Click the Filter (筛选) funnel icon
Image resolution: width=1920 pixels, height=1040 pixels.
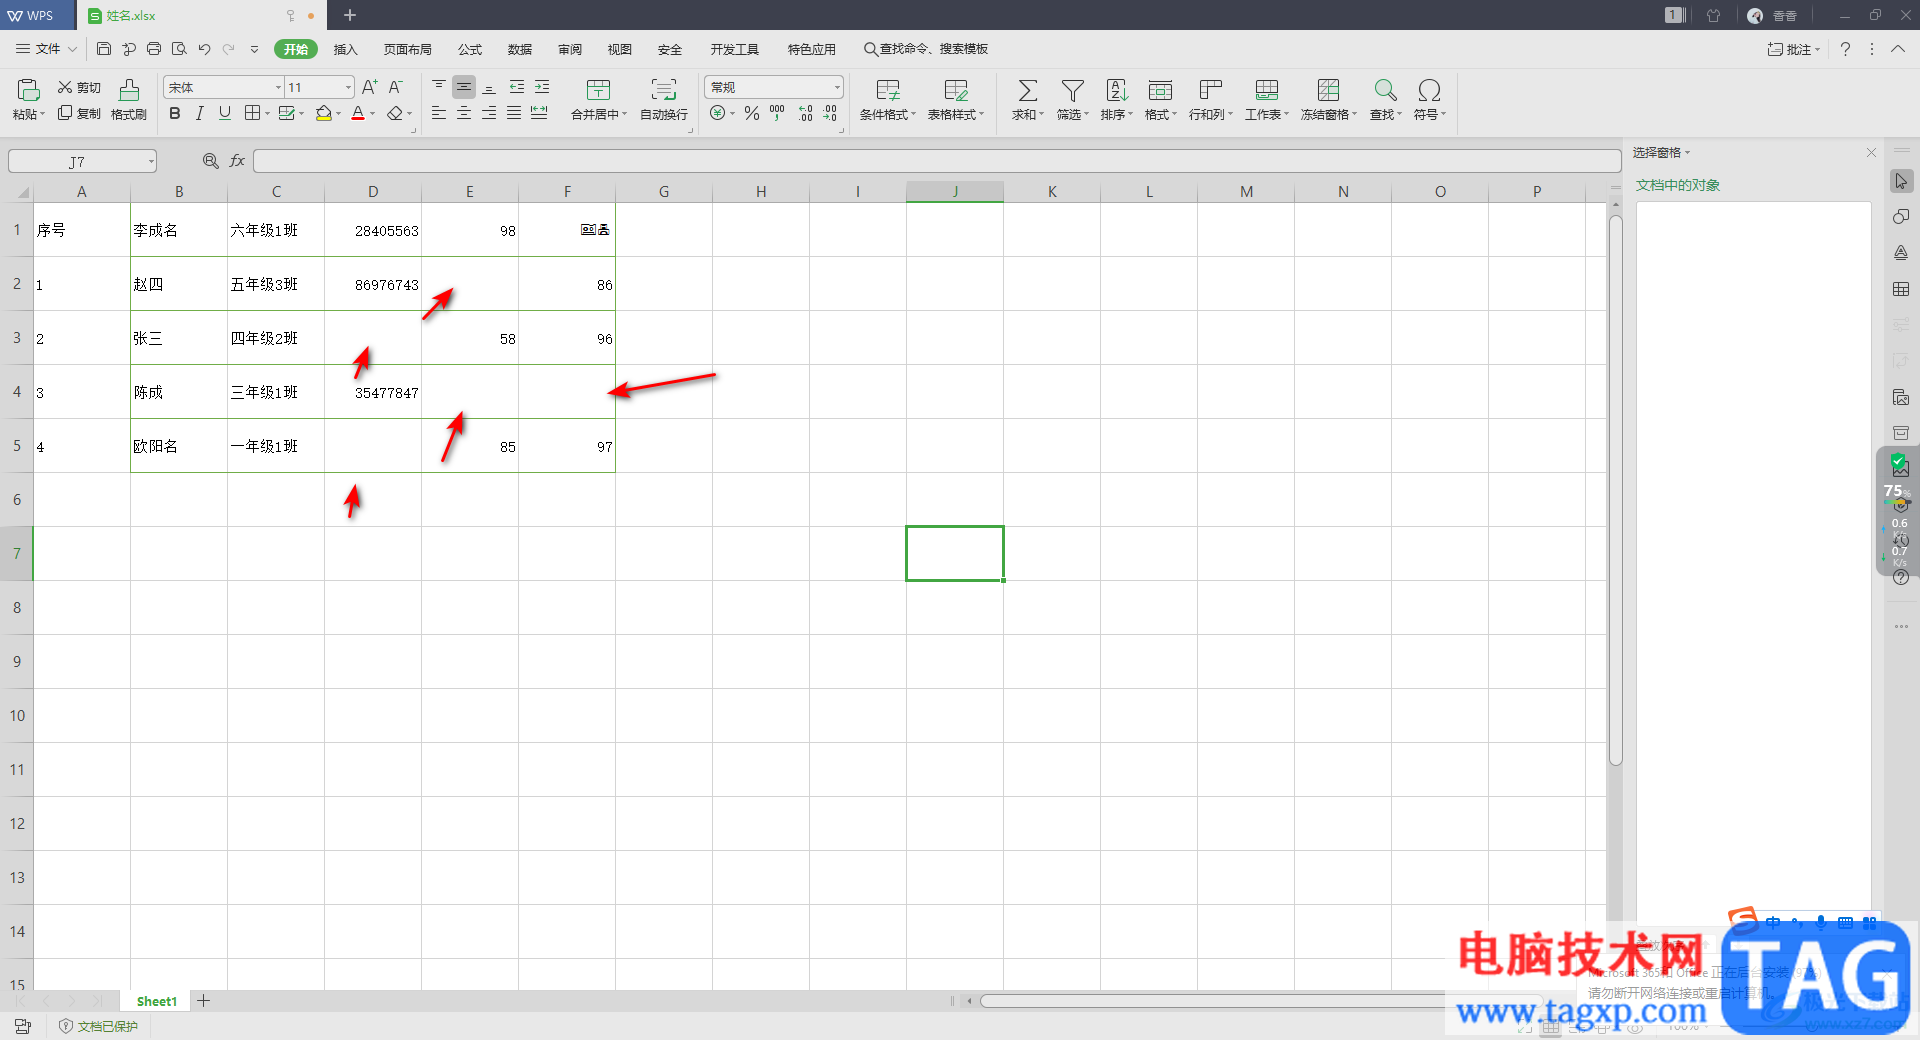click(x=1072, y=91)
